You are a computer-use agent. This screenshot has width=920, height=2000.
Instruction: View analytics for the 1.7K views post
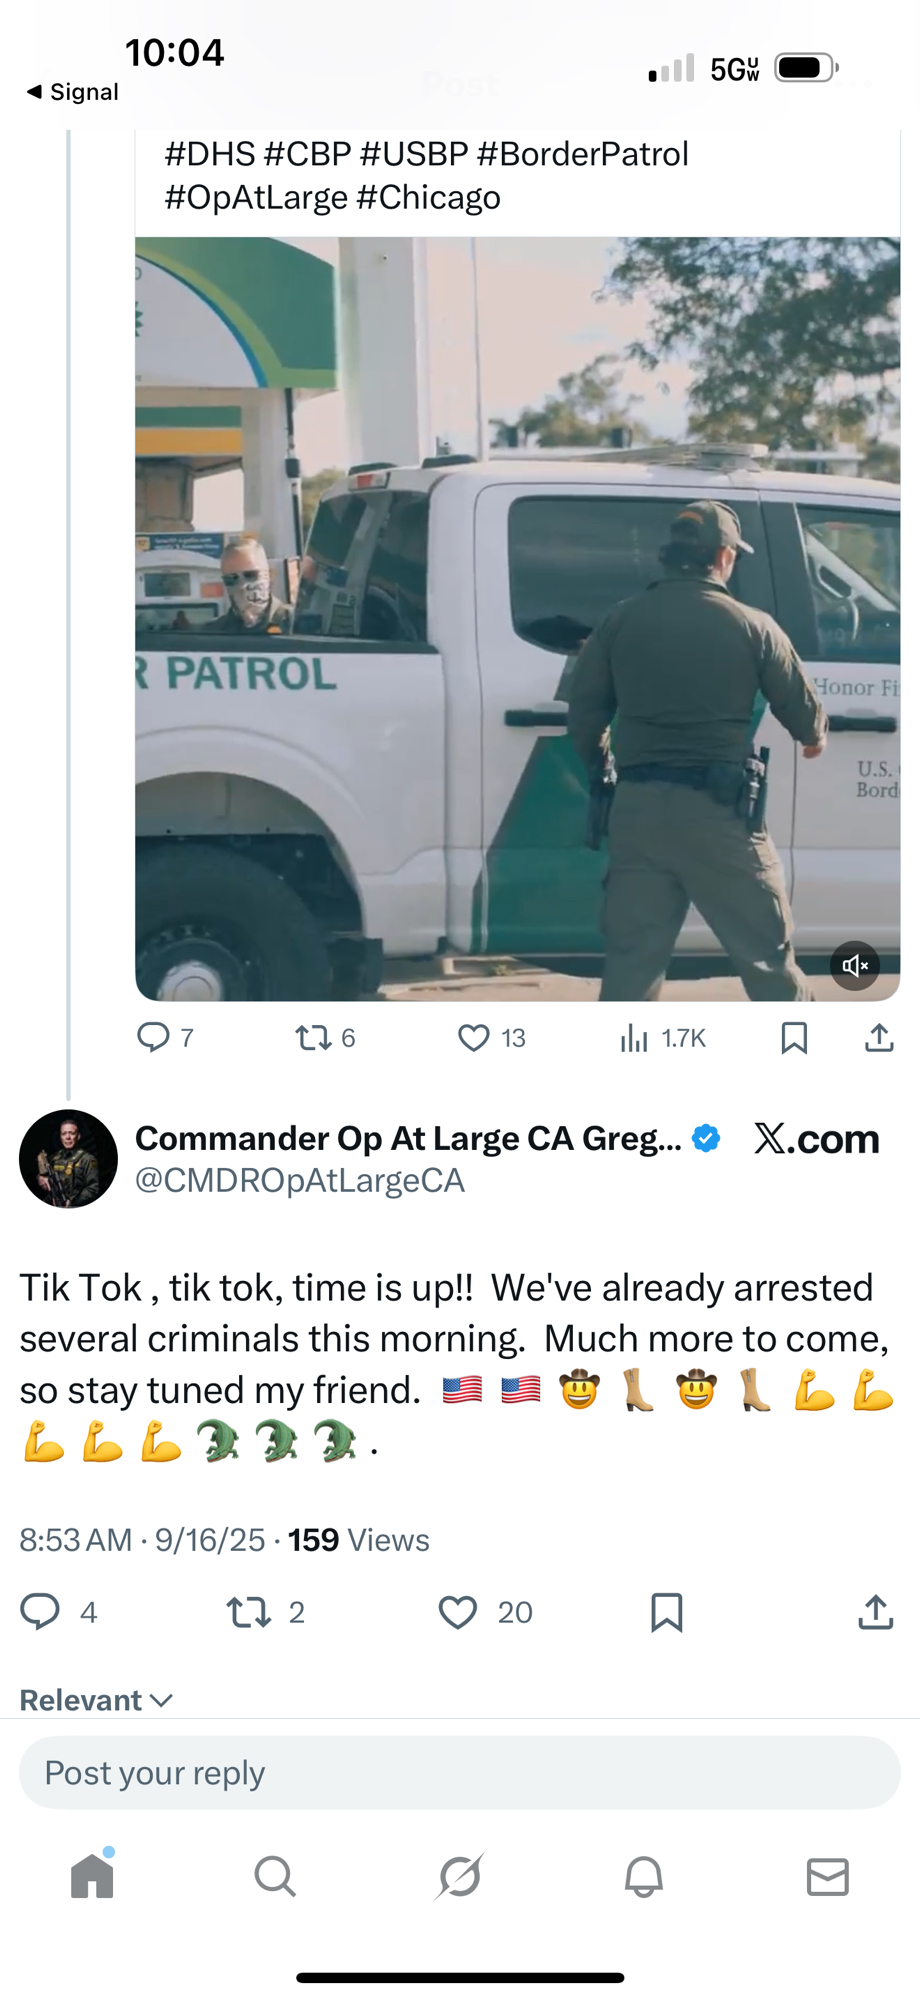635,1038
